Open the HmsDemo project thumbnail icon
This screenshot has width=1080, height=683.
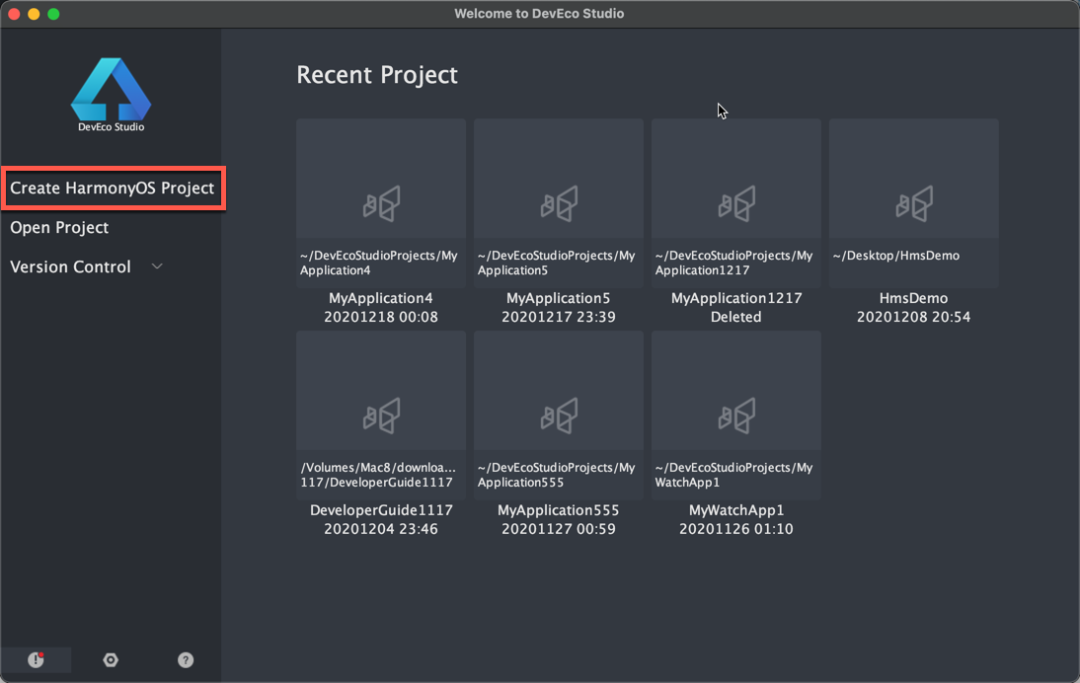tap(914, 203)
